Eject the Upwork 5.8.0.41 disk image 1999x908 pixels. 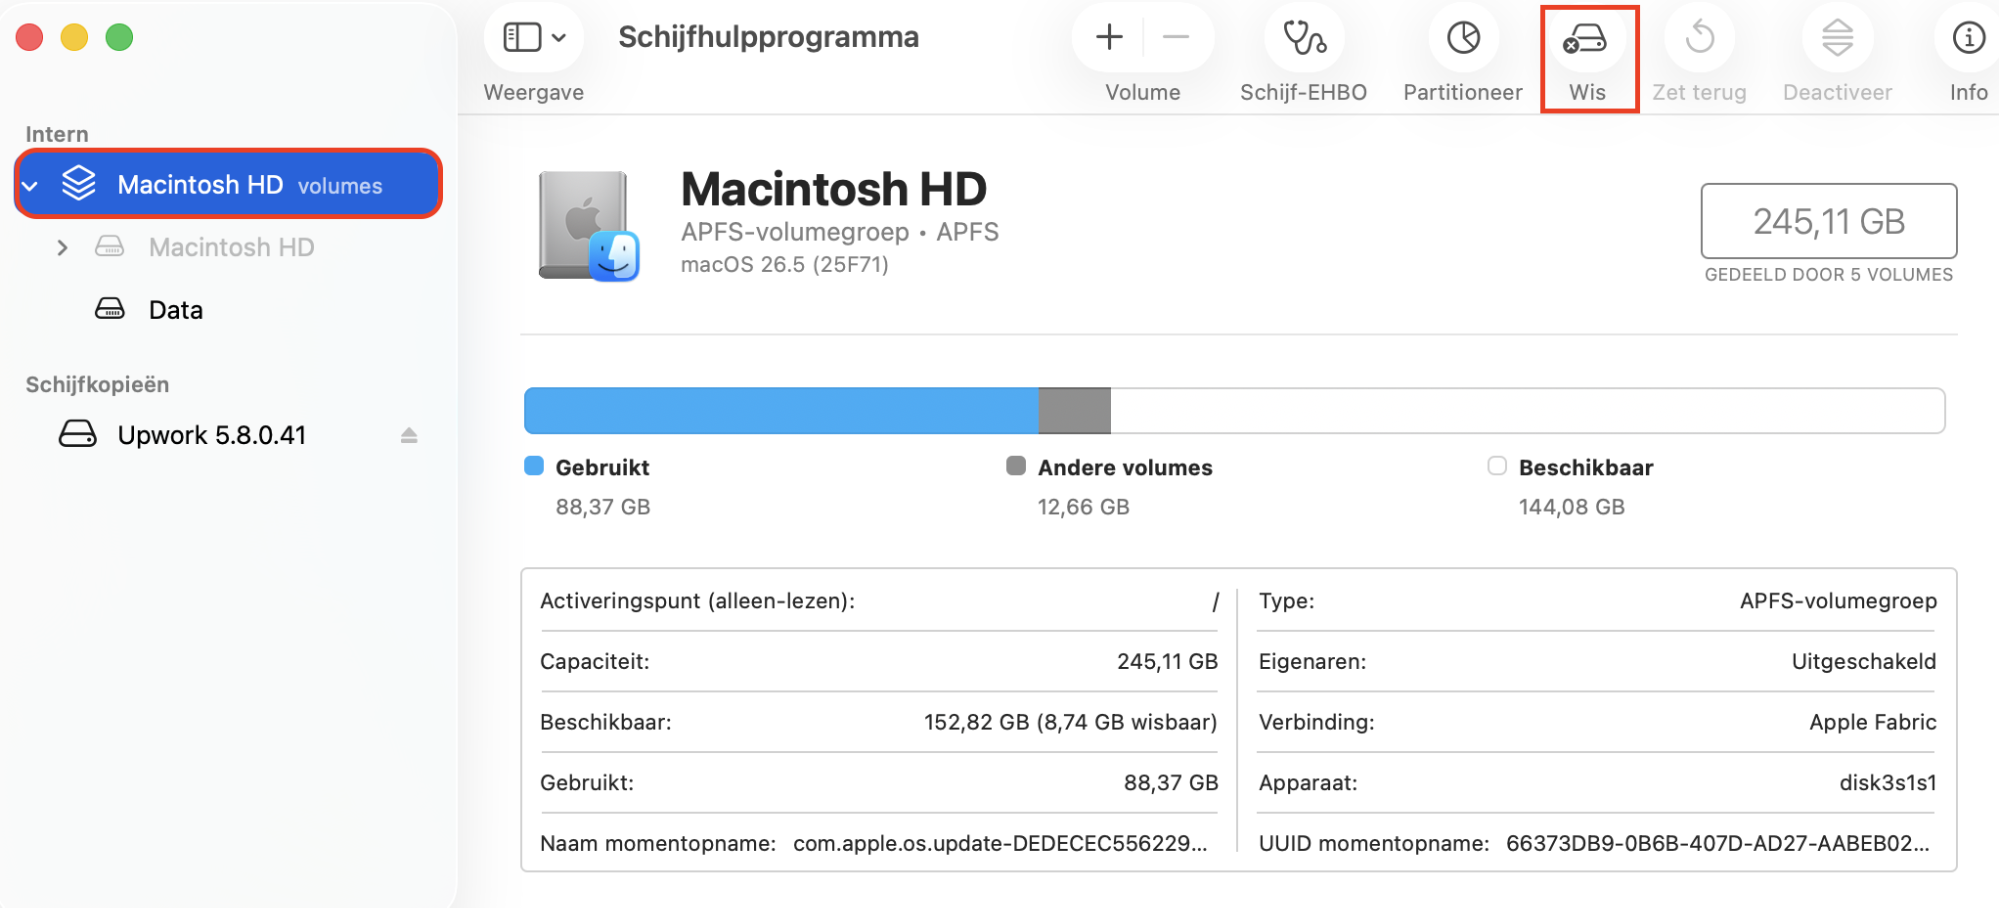[x=409, y=435]
